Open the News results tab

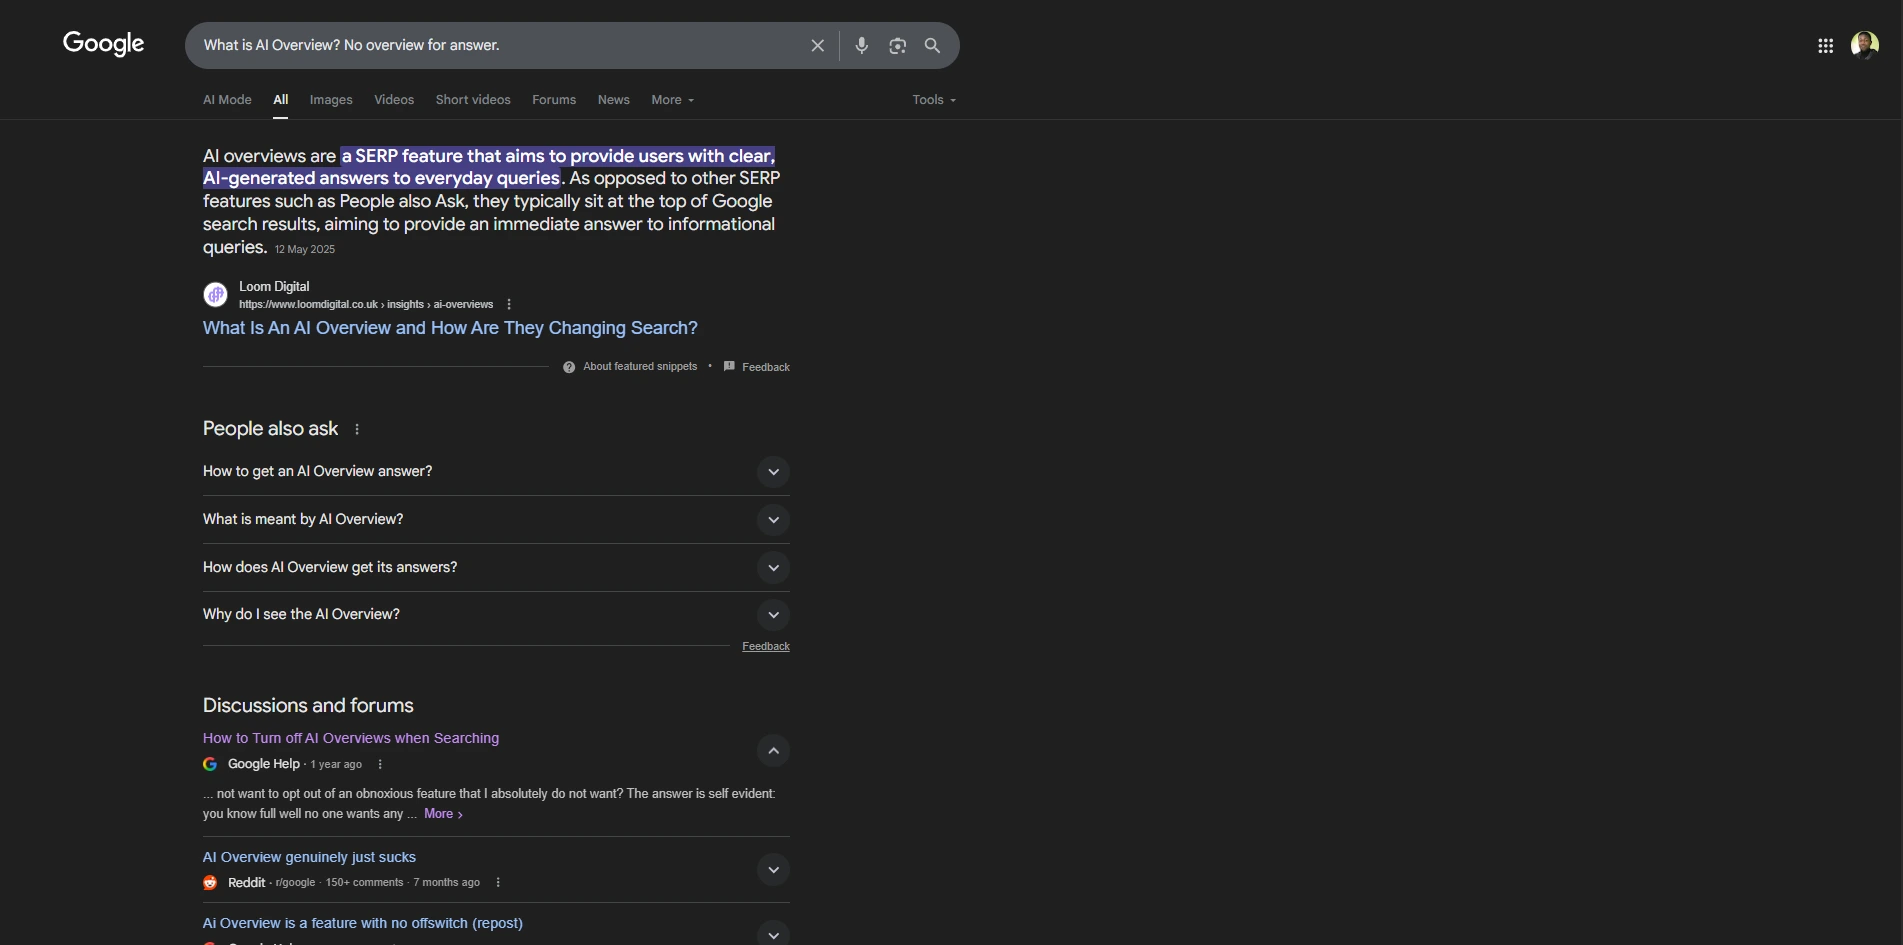tap(613, 100)
